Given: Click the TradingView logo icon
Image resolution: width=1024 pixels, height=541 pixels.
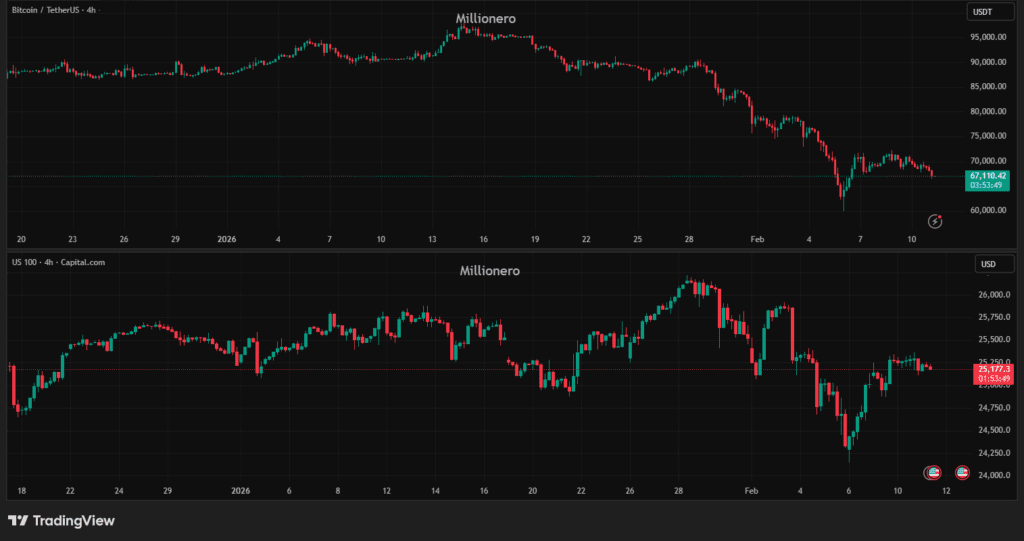Looking at the screenshot, I should tap(17, 521).
